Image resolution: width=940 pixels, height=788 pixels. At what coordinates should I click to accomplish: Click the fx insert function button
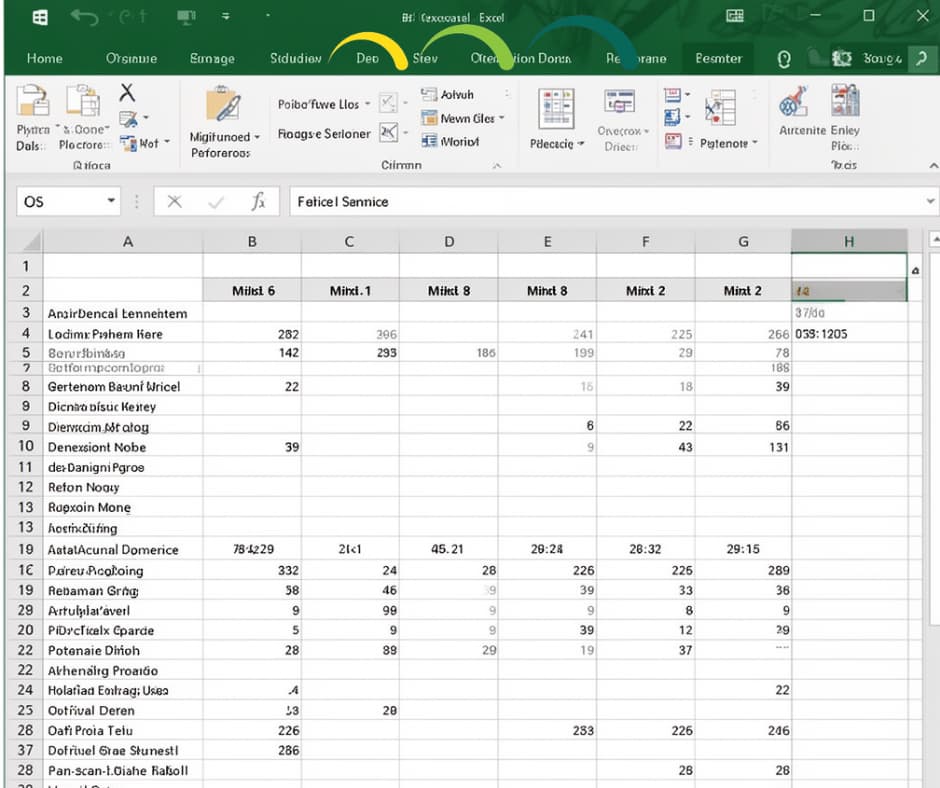click(258, 201)
